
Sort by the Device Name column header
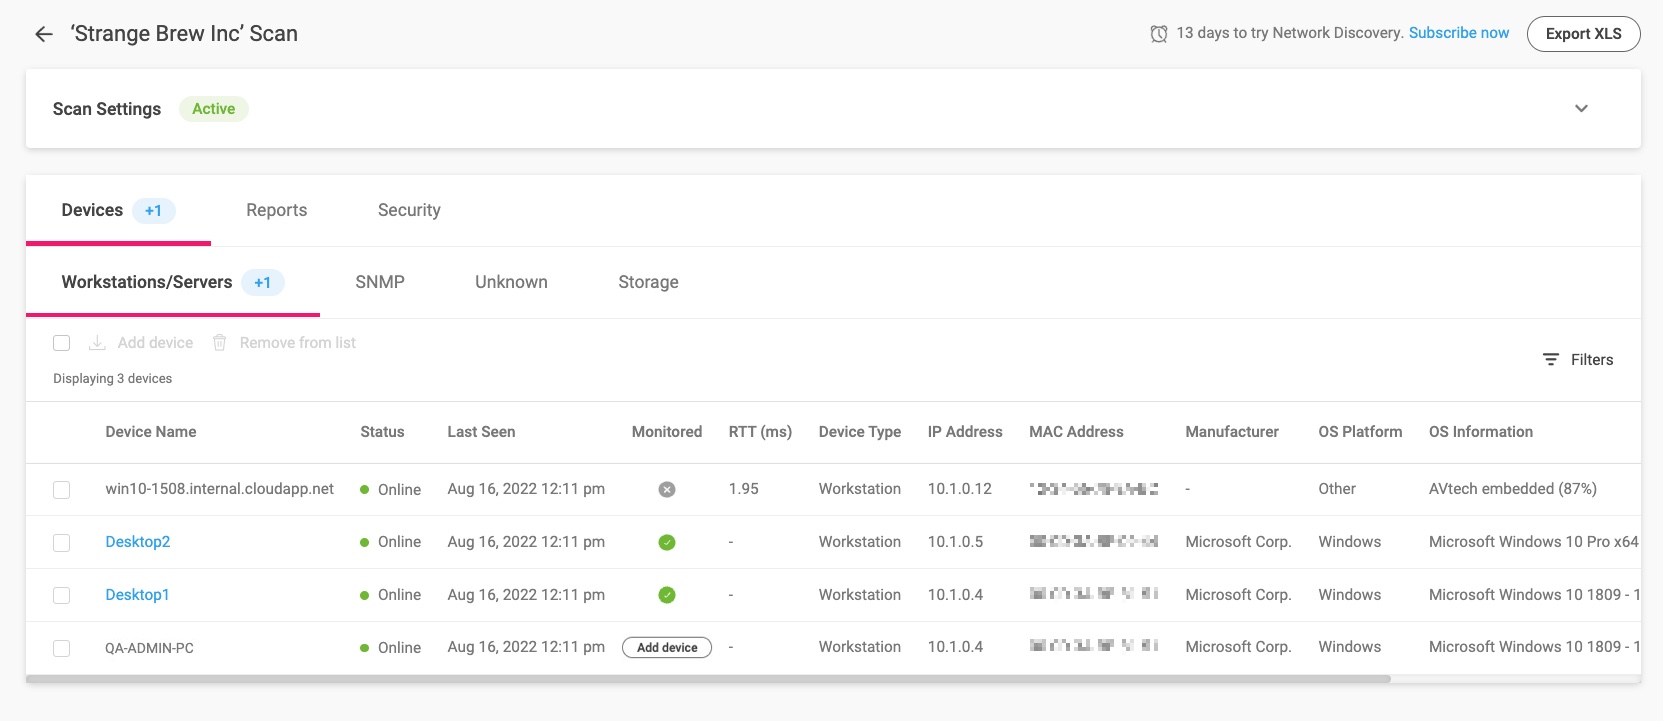click(x=151, y=432)
